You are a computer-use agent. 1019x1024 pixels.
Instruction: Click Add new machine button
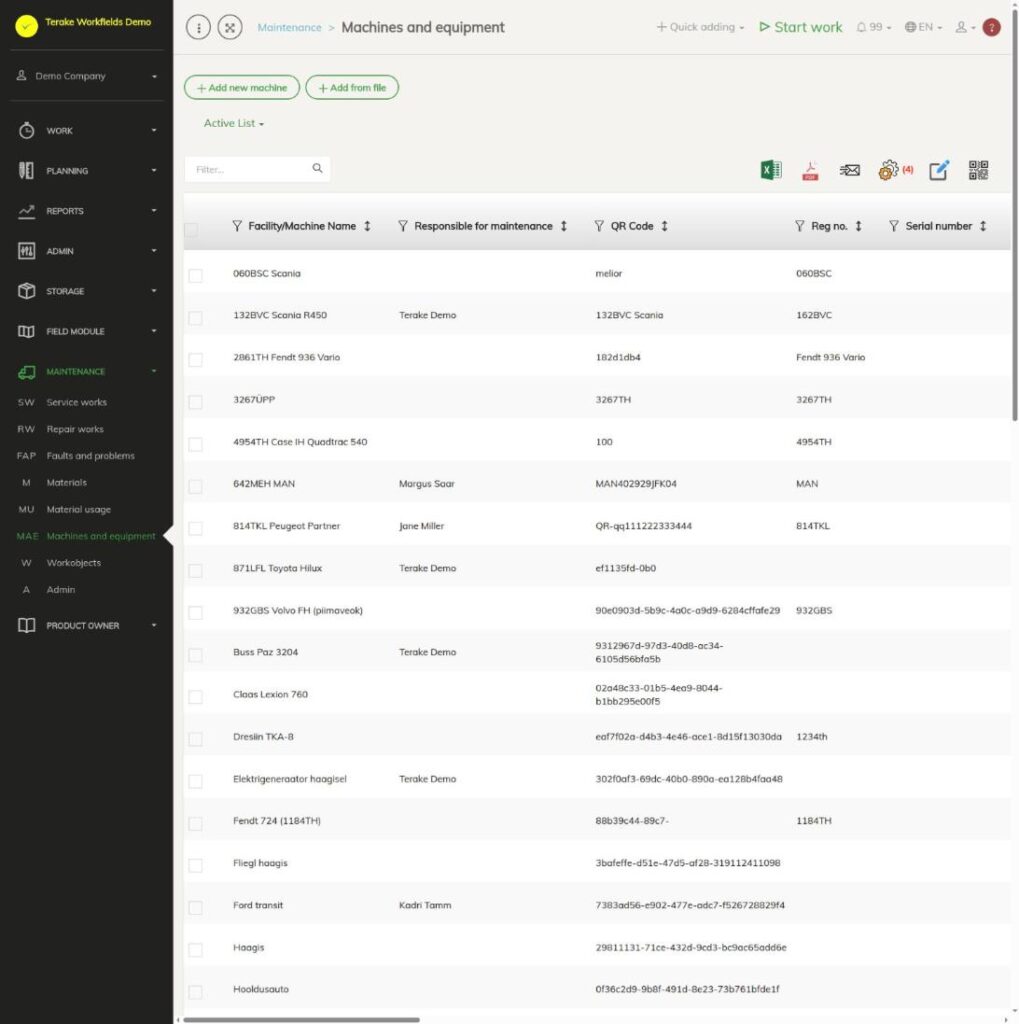click(x=242, y=88)
